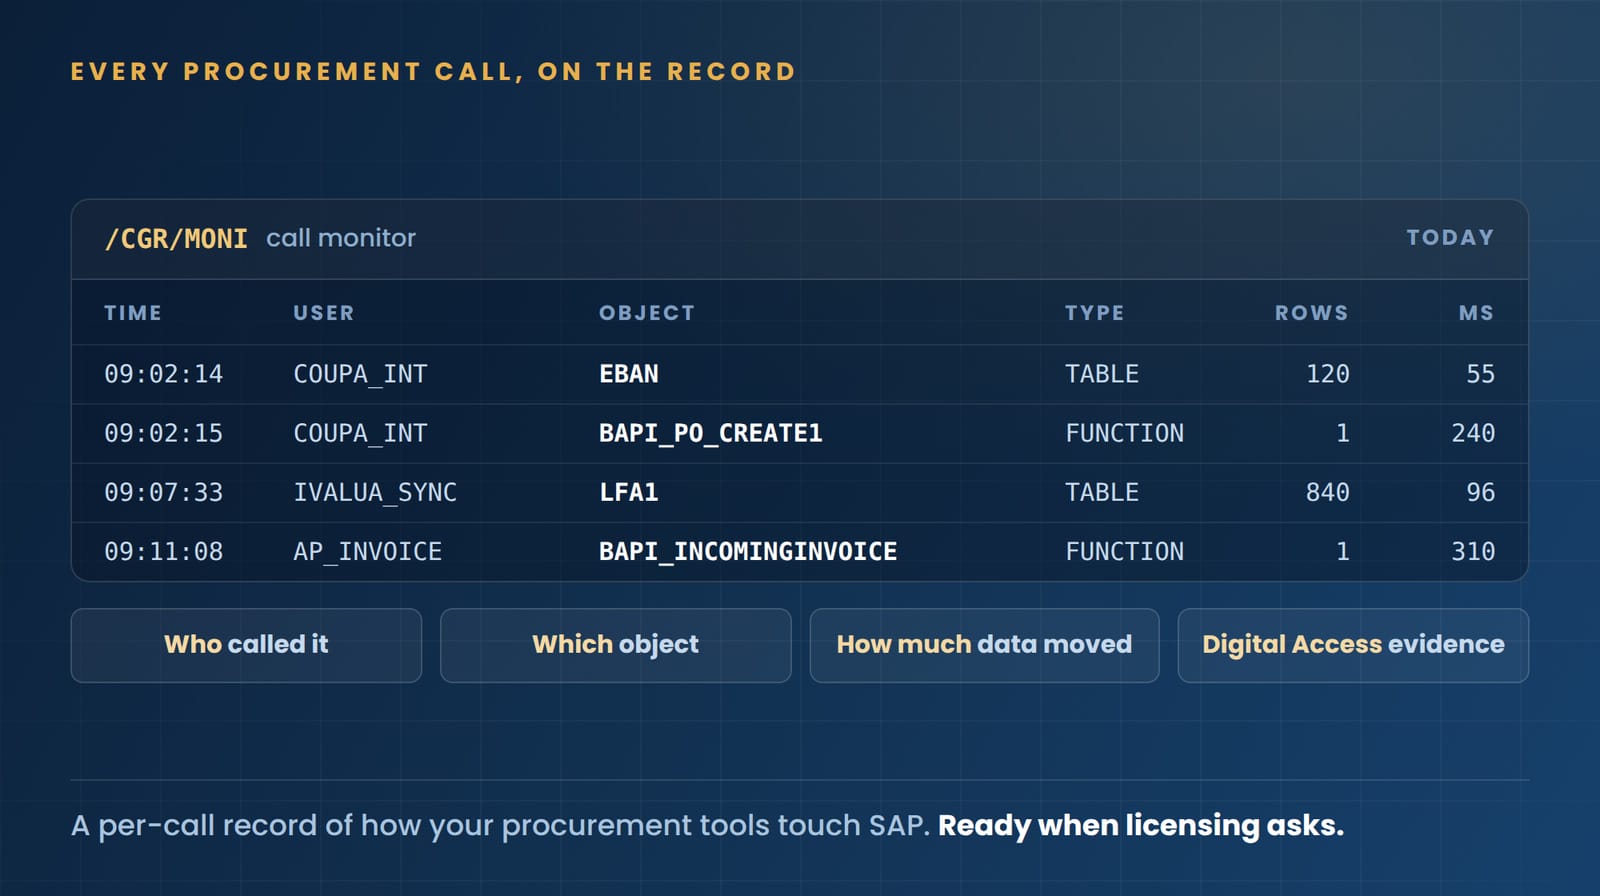Select the 09:11:08 time cell
The height and width of the screenshot is (896, 1600).
pos(164,551)
